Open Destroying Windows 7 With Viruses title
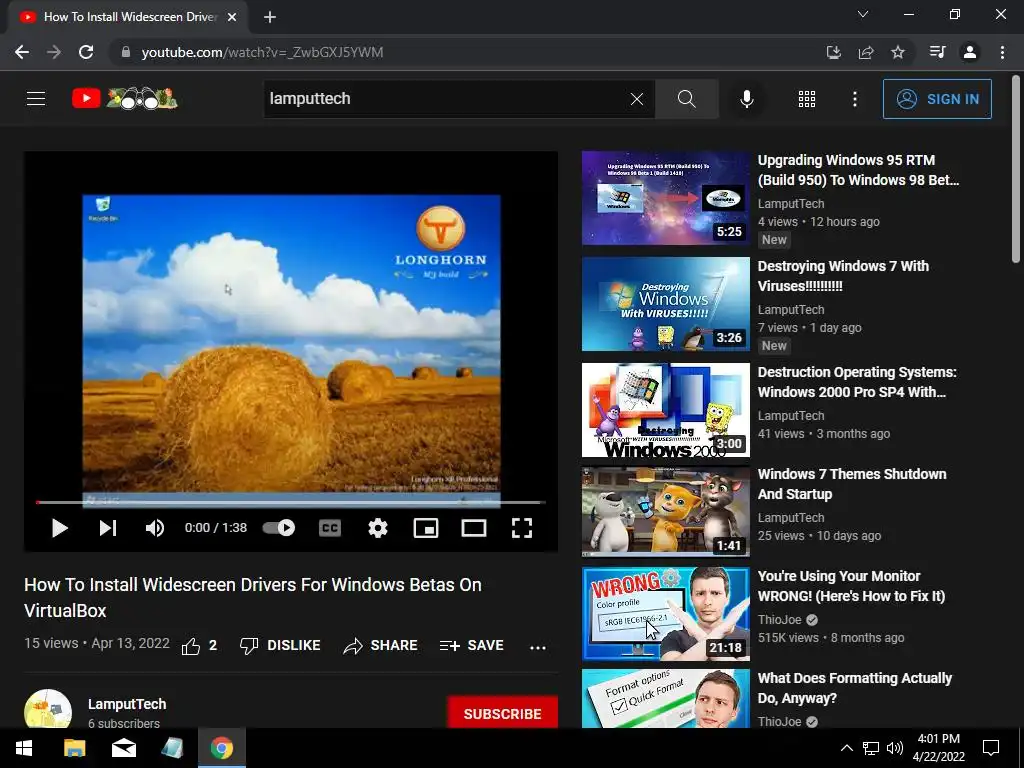 (x=843, y=276)
